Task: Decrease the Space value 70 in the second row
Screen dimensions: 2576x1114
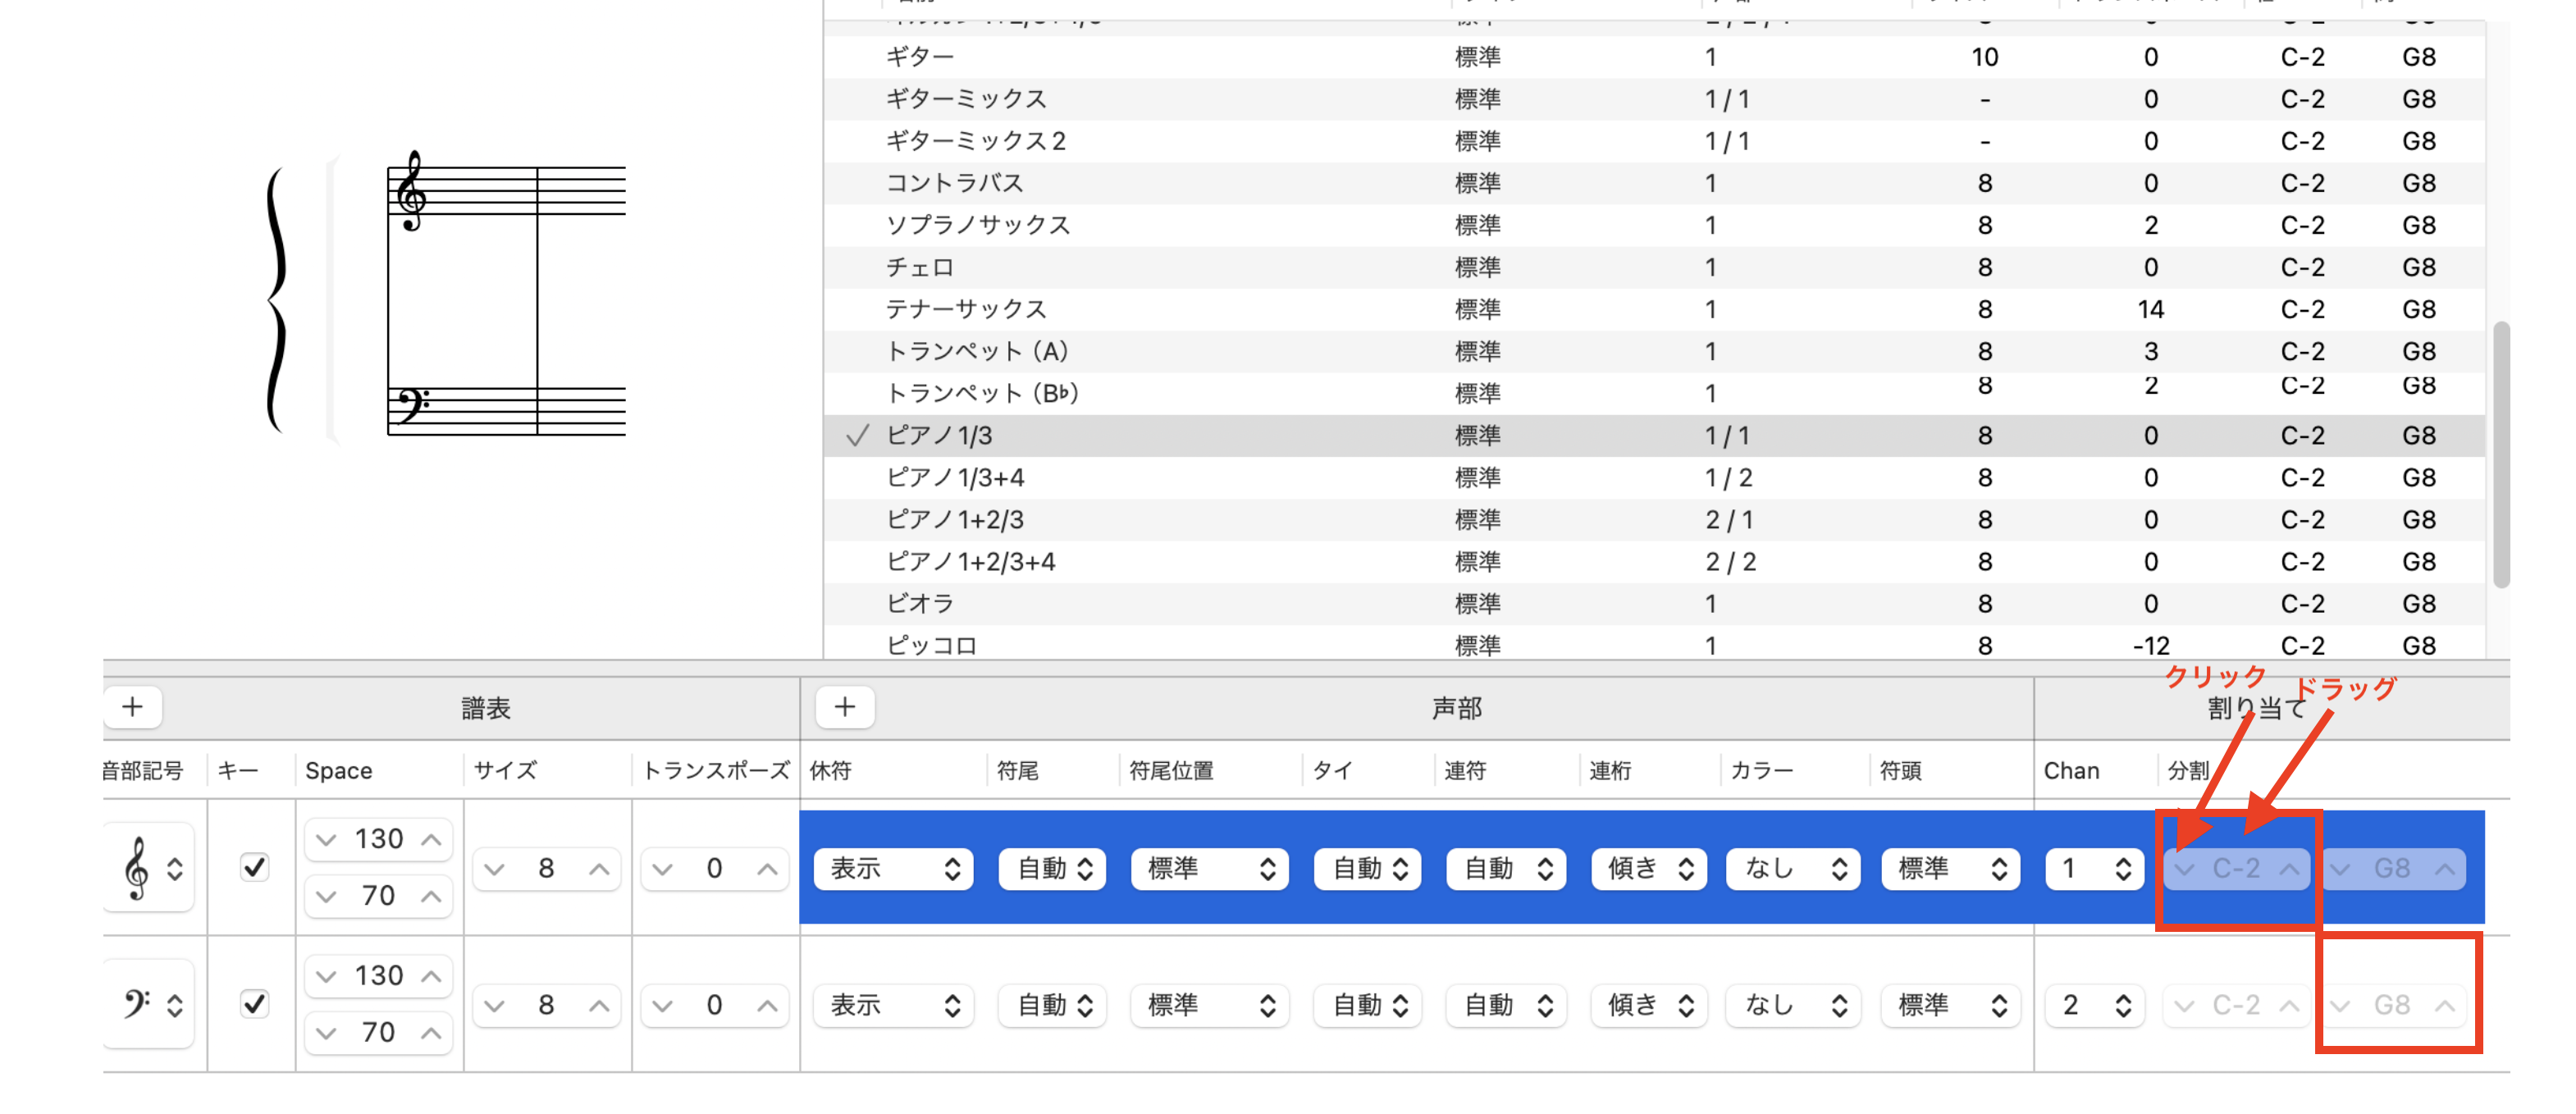Action: (326, 1033)
